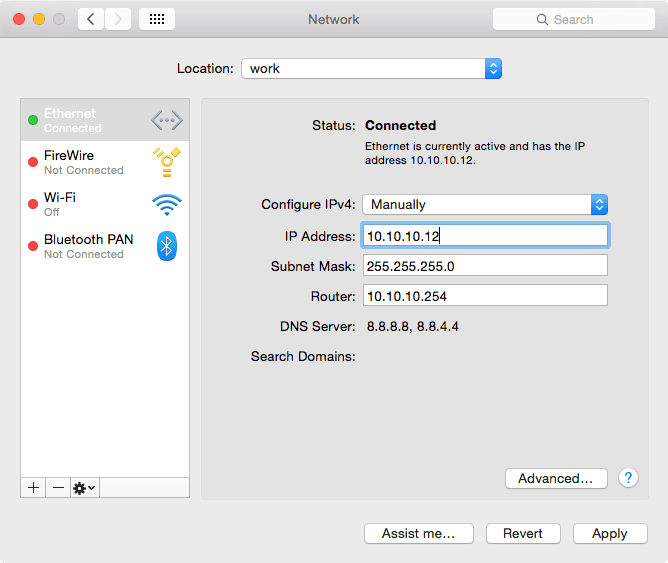Click the Connected status text
This screenshot has height=563, width=668.
tap(400, 125)
